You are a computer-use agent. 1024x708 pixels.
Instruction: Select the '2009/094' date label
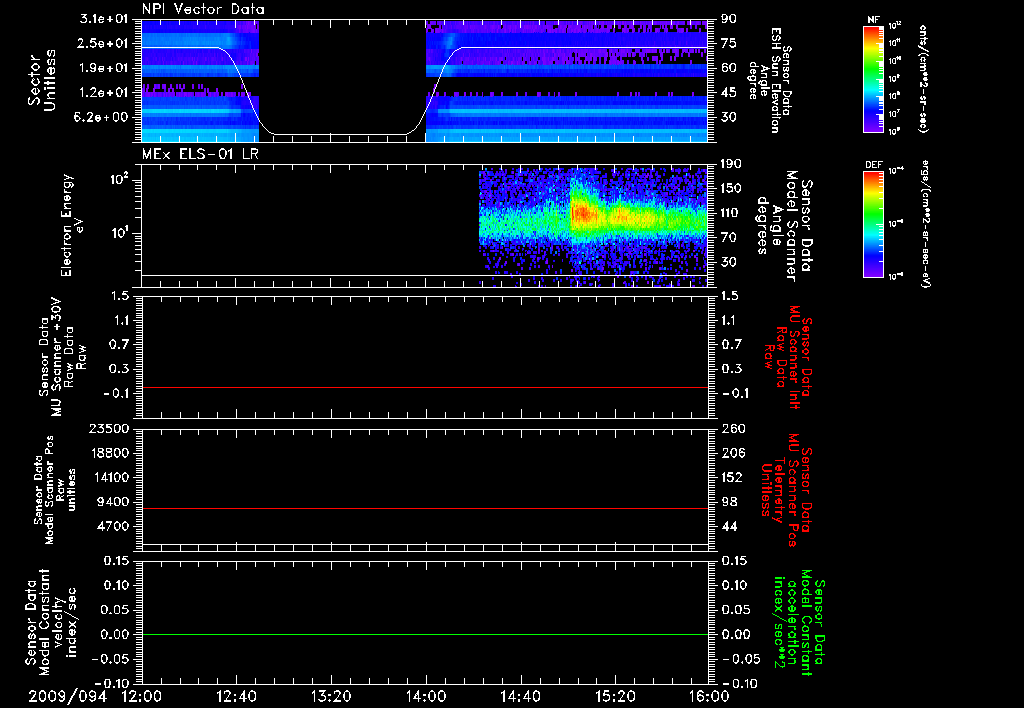pos(67,696)
